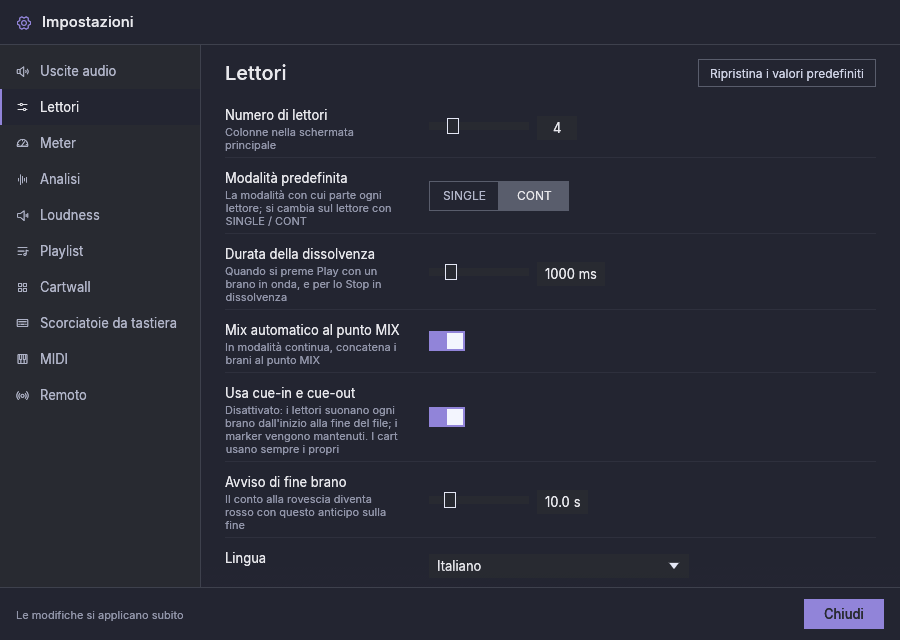This screenshot has height=640, width=900.
Task: Toggle Usa cue-in e cue-out switch
Action: coord(447,417)
